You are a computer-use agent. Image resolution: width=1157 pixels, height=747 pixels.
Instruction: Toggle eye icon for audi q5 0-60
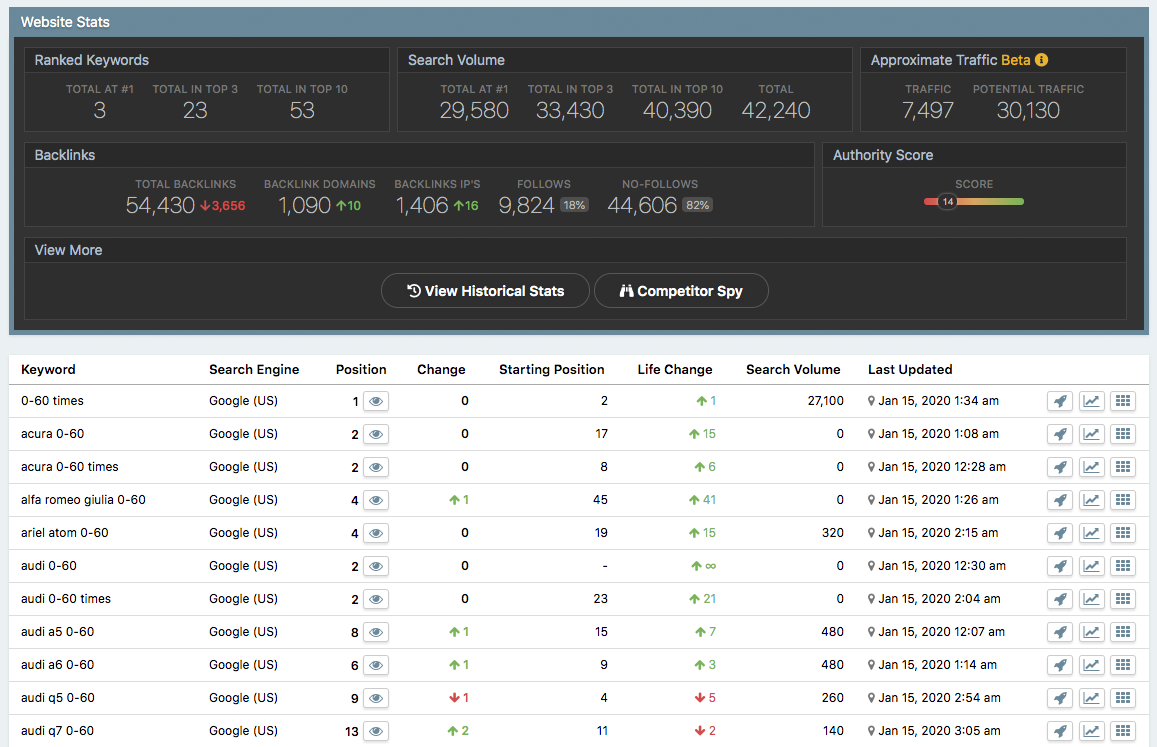pos(376,699)
